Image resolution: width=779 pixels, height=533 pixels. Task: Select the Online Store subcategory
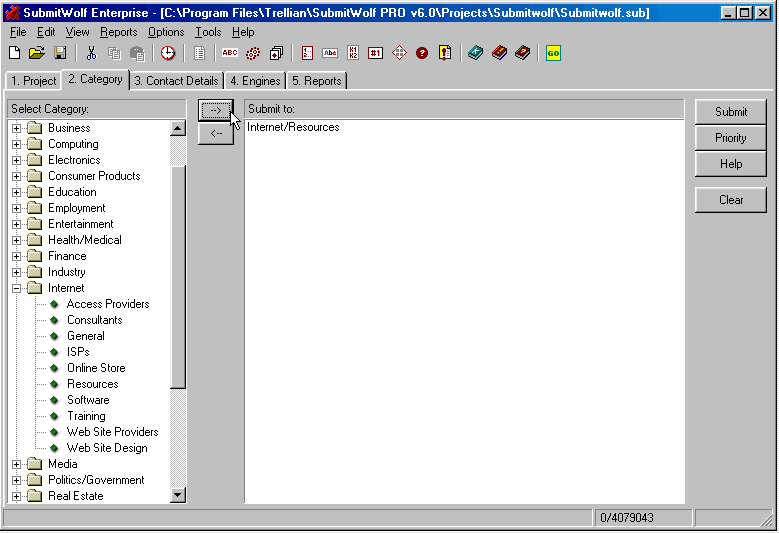tap(96, 368)
